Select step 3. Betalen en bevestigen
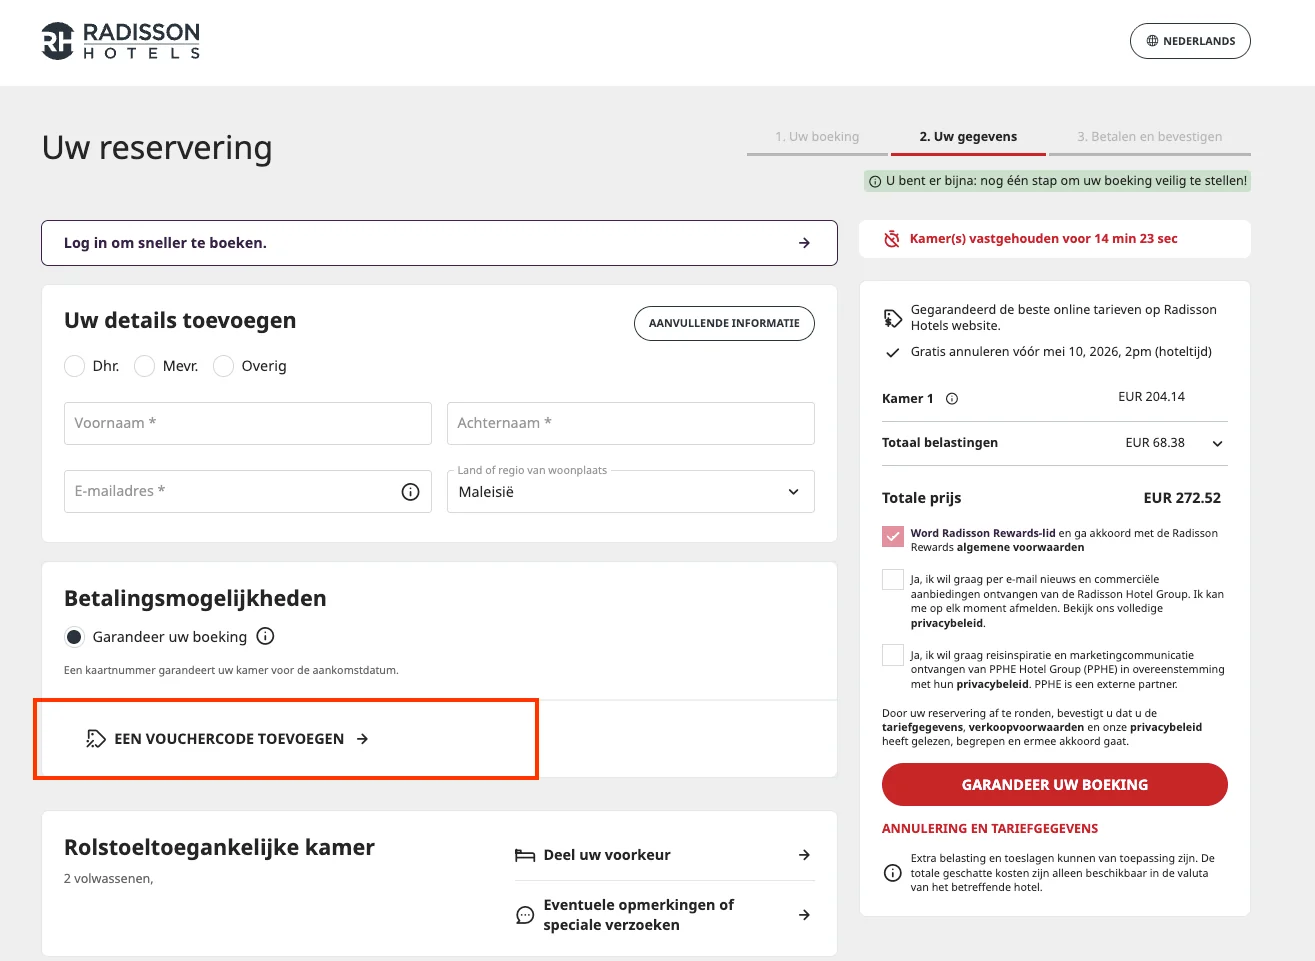The width and height of the screenshot is (1315, 961). tap(1149, 137)
